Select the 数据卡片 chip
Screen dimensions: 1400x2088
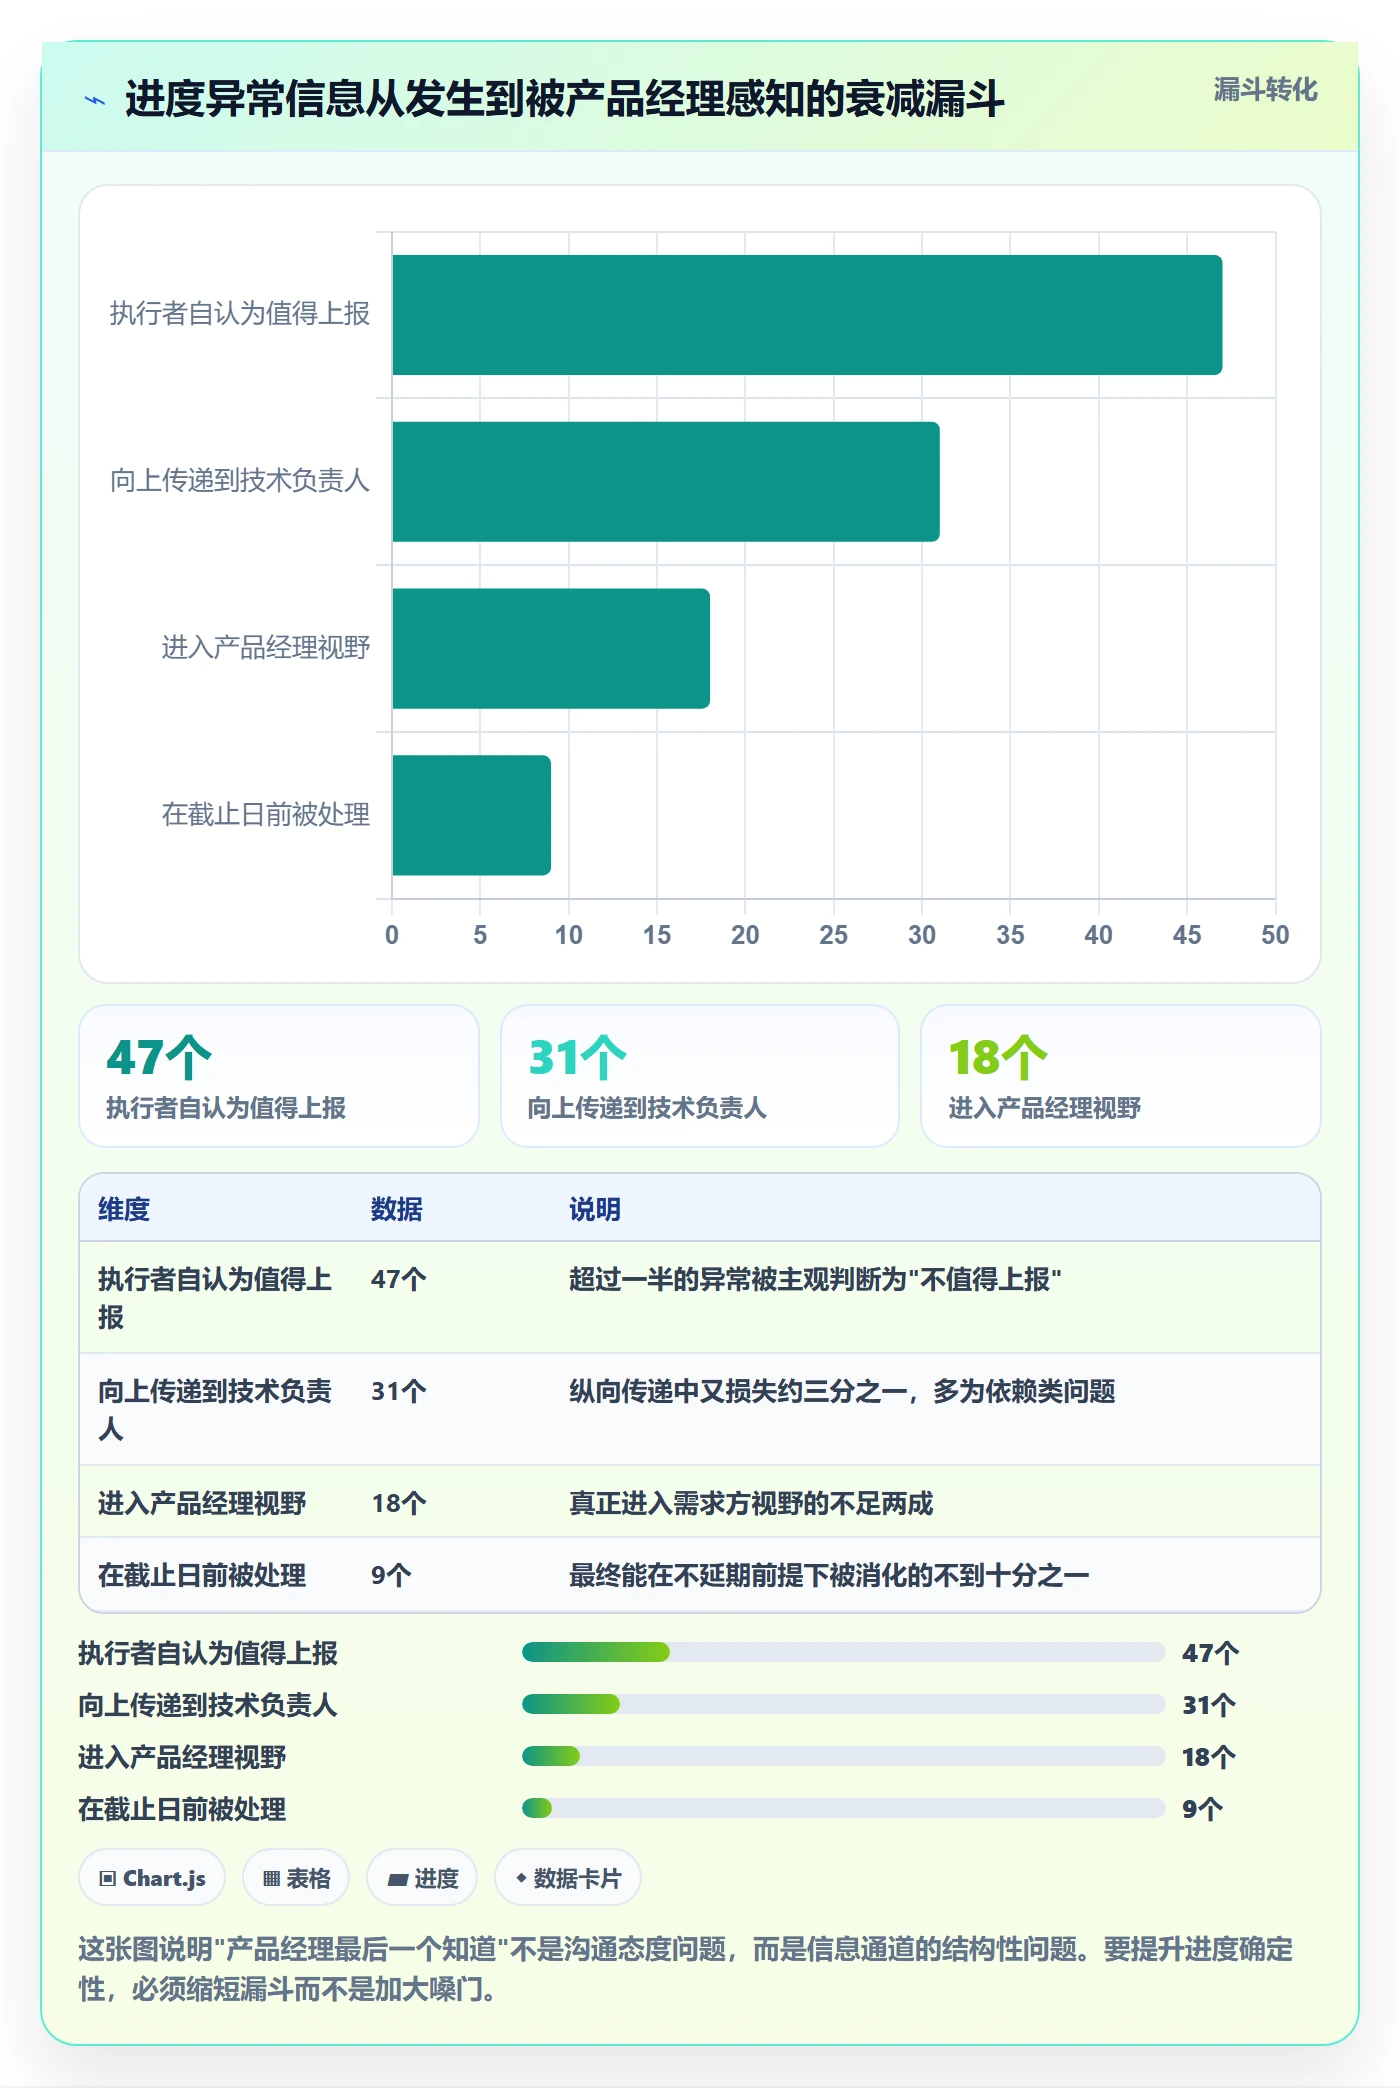tap(568, 1878)
